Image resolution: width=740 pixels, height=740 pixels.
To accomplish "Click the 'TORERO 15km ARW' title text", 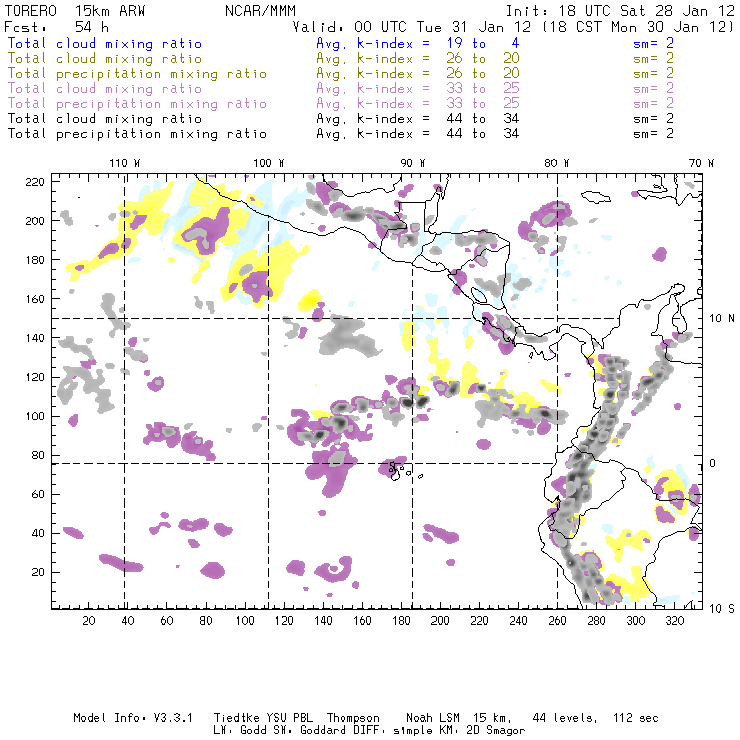I will pyautogui.click(x=75, y=11).
